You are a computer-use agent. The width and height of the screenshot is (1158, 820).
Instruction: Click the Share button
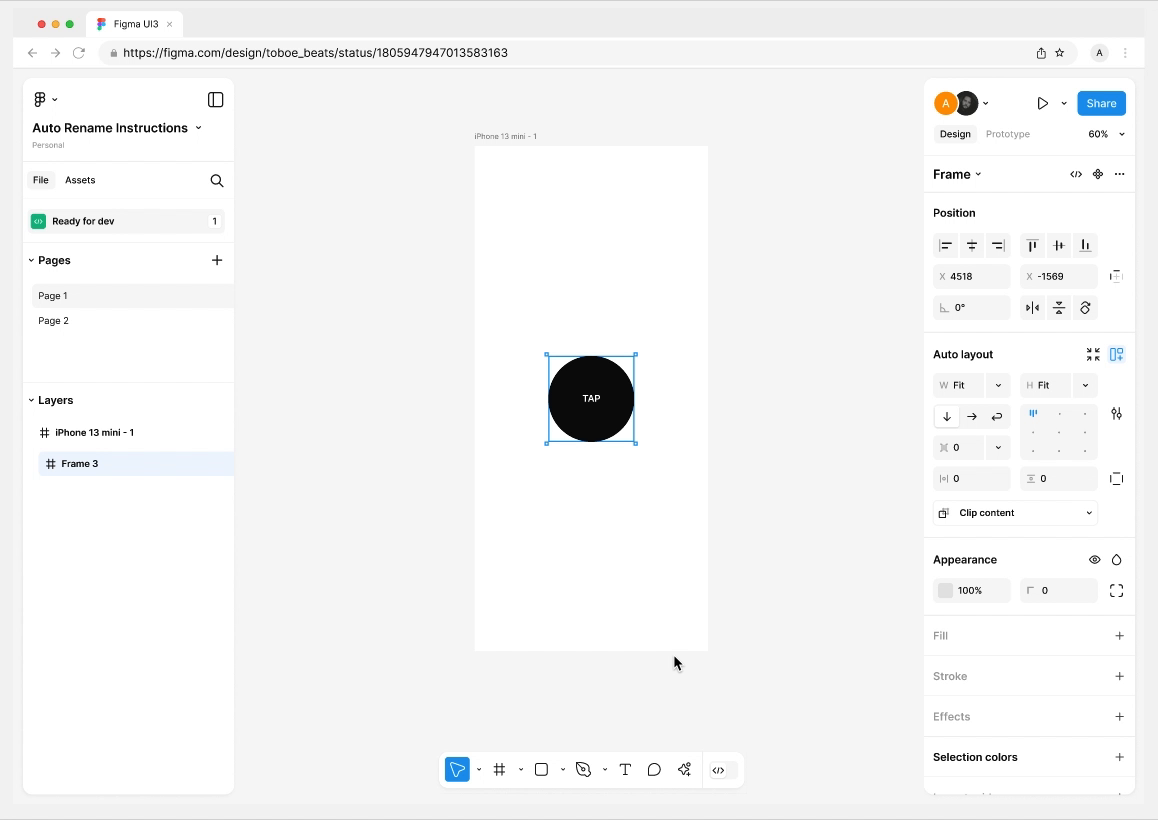(x=1101, y=103)
